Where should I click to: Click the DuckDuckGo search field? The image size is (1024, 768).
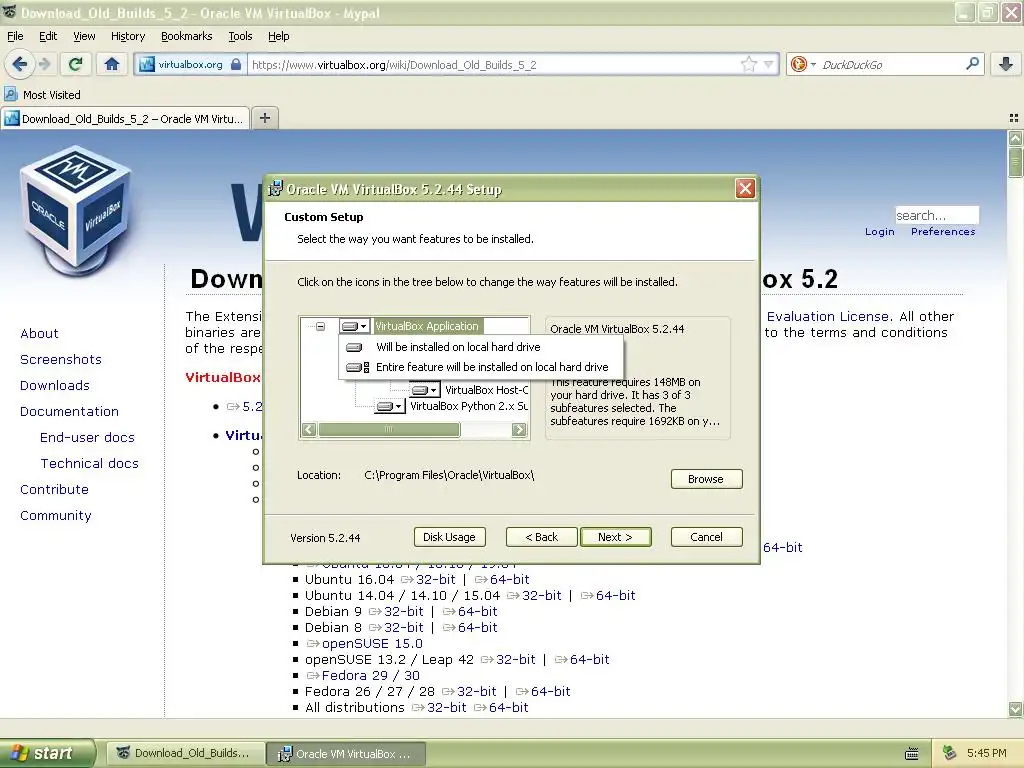pyautogui.click(x=890, y=65)
